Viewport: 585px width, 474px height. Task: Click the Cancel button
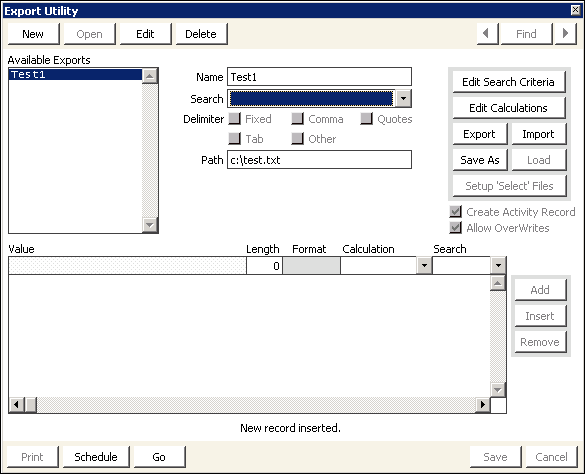point(551,457)
